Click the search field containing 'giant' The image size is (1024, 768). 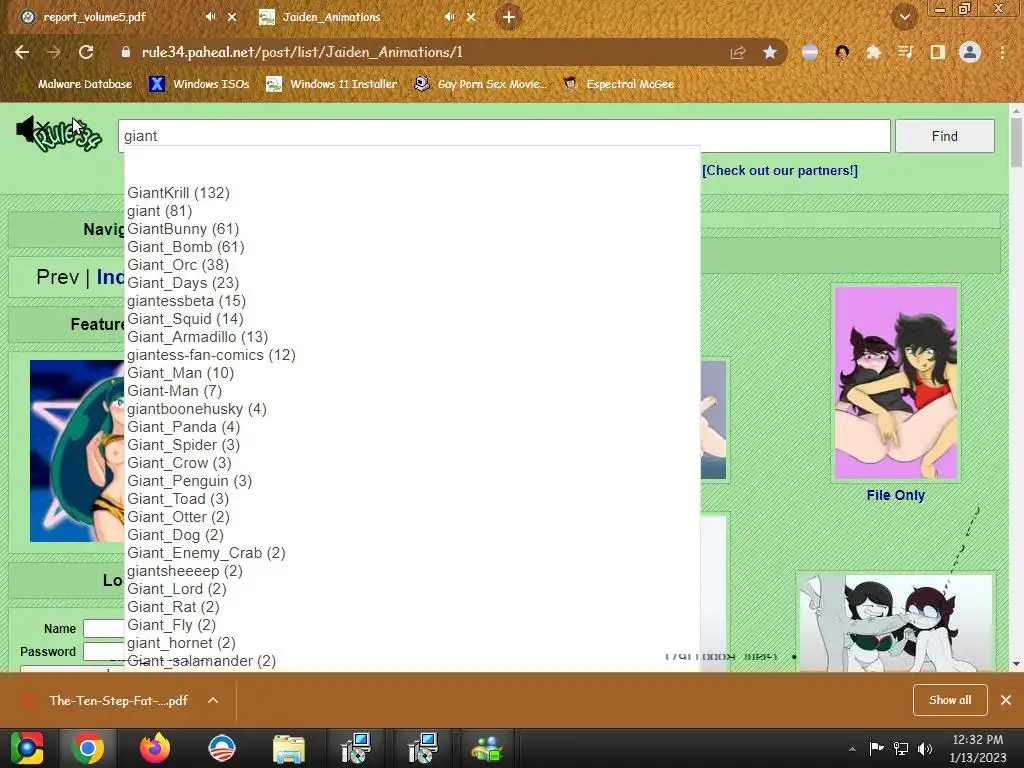point(504,136)
